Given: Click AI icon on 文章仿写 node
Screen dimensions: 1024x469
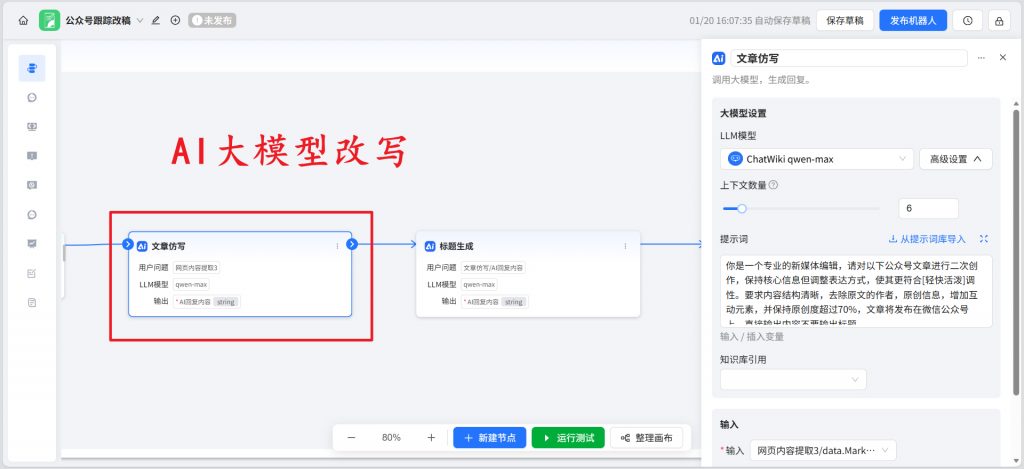Looking at the screenshot, I should (x=142, y=246).
